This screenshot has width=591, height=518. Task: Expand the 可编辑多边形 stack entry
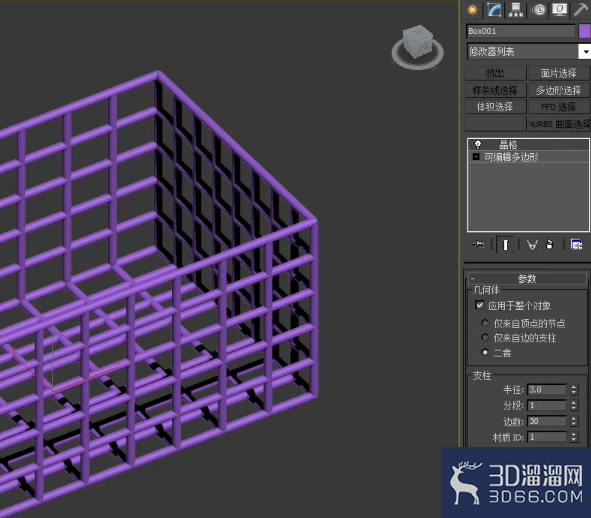tap(476, 156)
